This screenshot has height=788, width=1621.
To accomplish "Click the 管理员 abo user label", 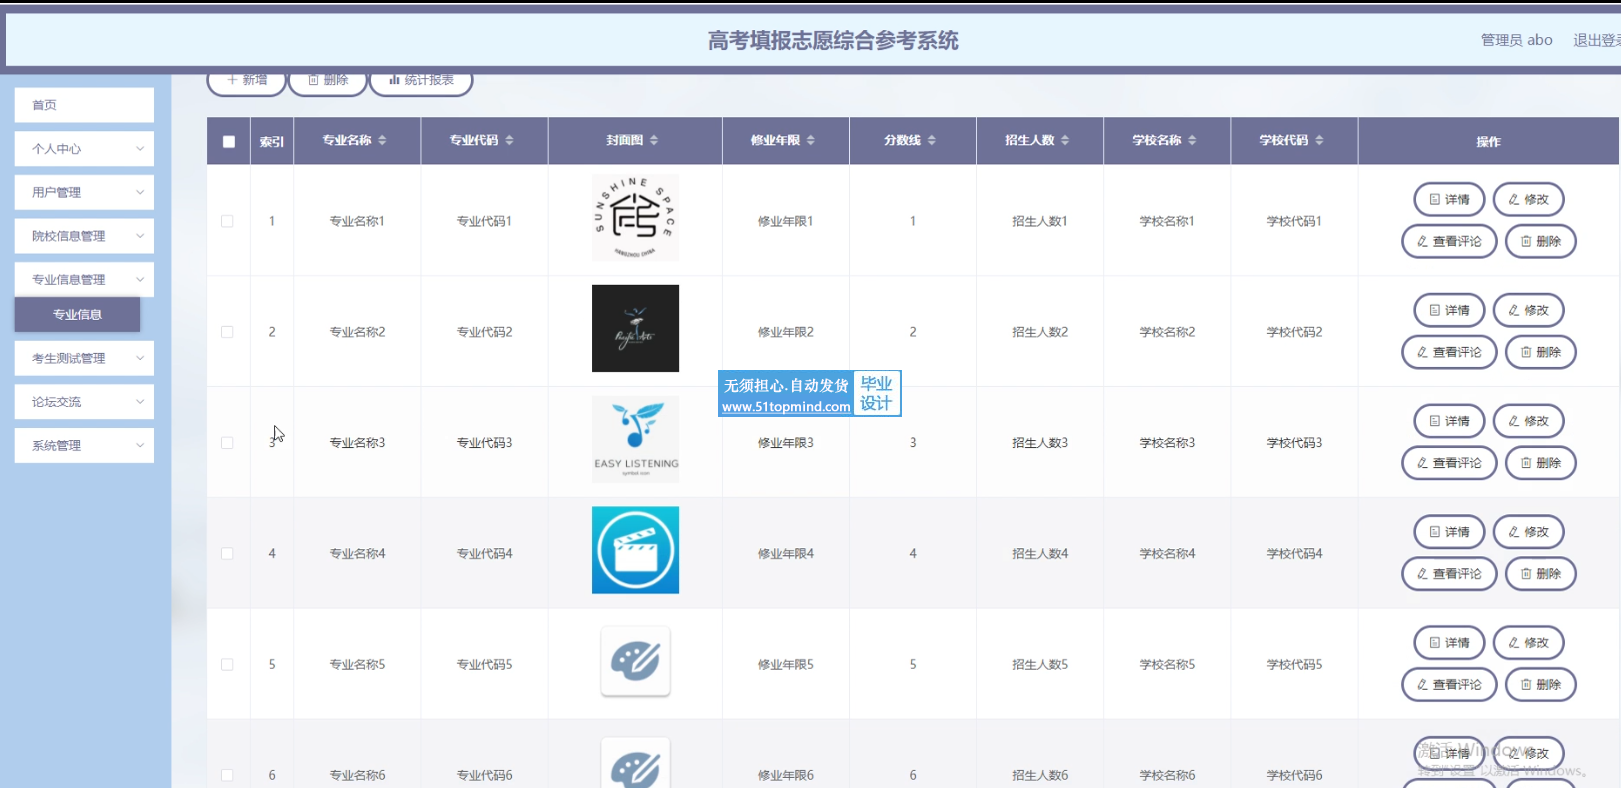I will pyautogui.click(x=1517, y=40).
